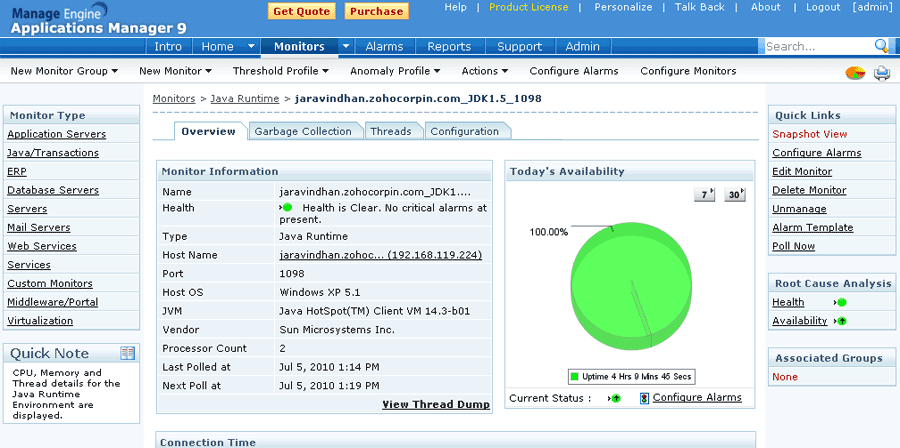This screenshot has width=900, height=448.
Task: Click the Get Quote button
Action: (x=302, y=11)
